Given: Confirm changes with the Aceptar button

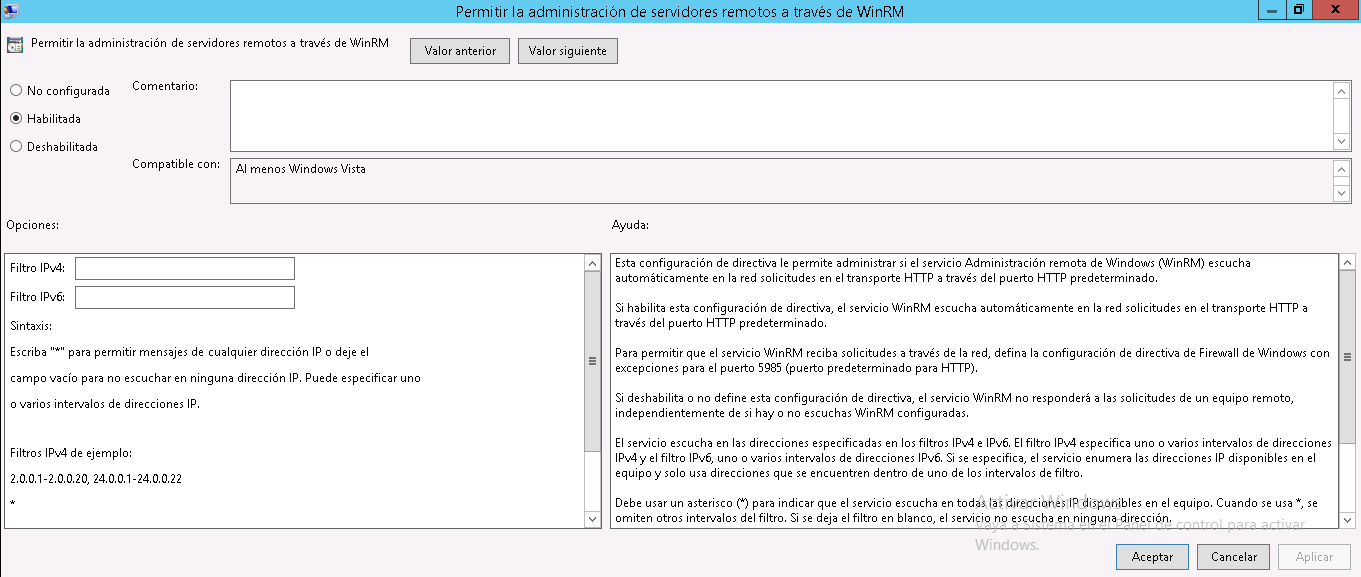Looking at the screenshot, I should coord(1152,557).
